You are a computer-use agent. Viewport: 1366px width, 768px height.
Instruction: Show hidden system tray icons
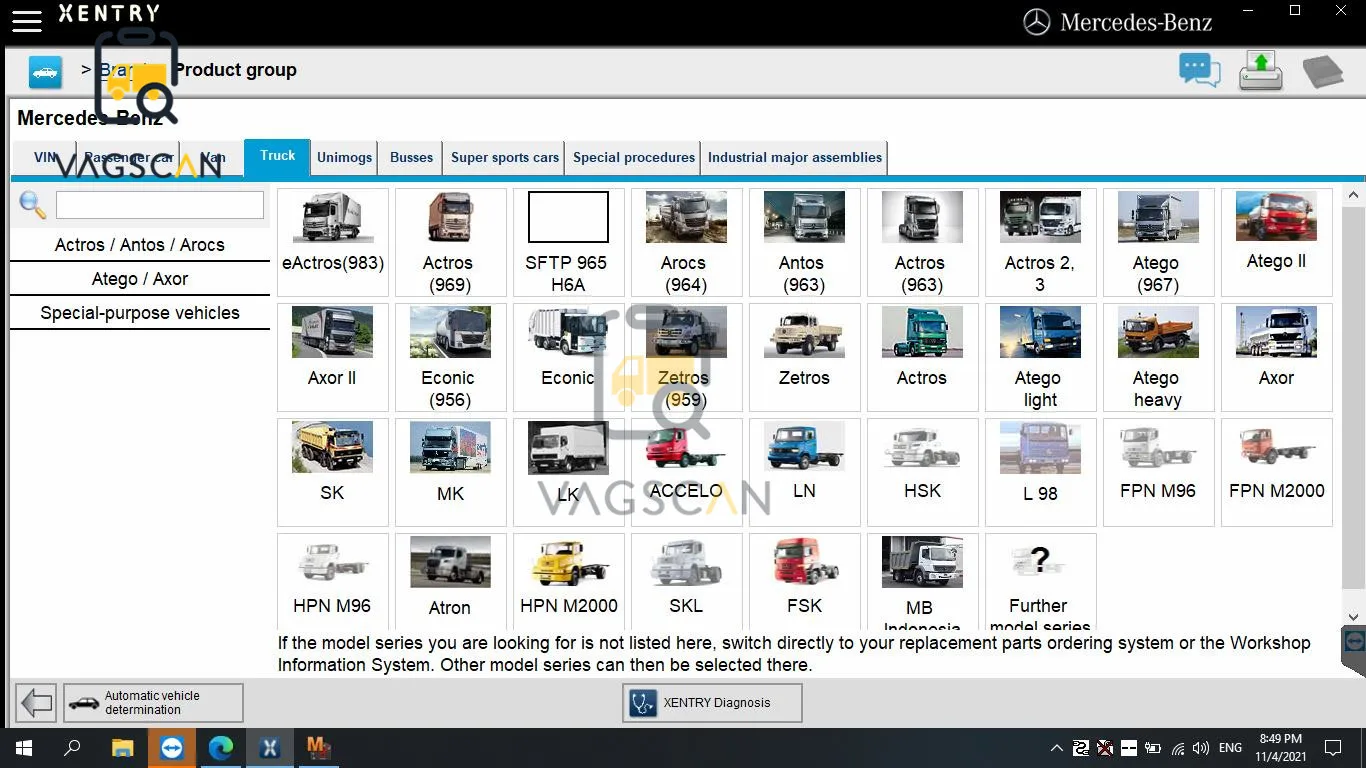coord(1056,748)
